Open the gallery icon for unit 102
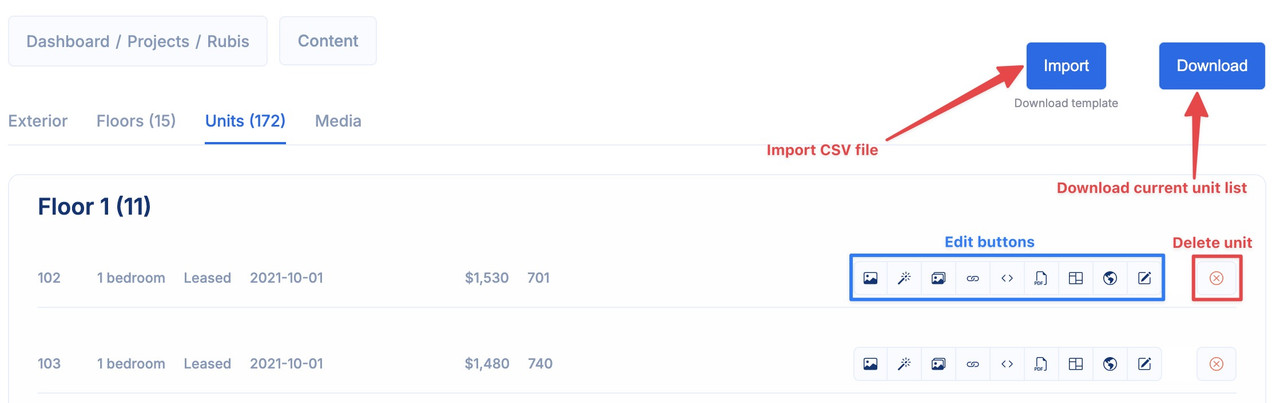The image size is (1280, 403). tap(938, 278)
